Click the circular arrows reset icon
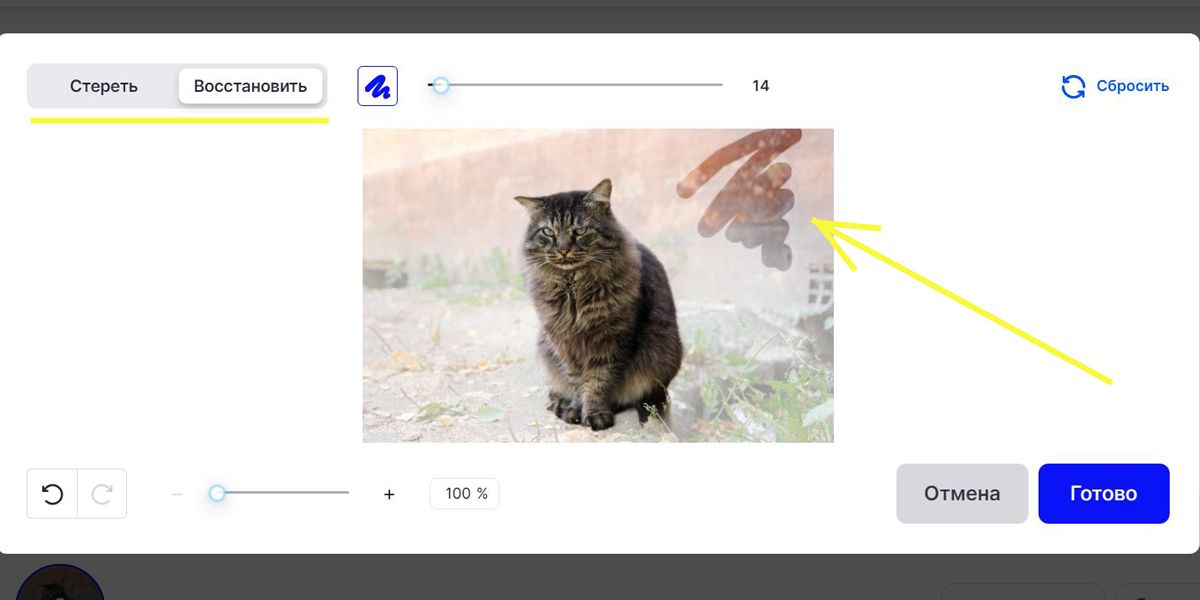 pyautogui.click(x=1073, y=86)
